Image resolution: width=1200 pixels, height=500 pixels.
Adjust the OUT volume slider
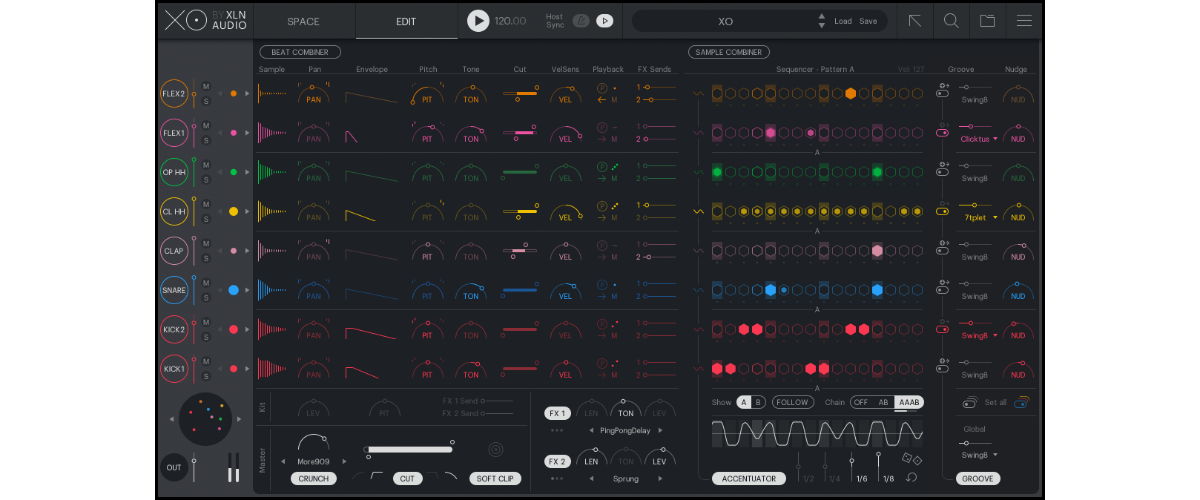194,468
